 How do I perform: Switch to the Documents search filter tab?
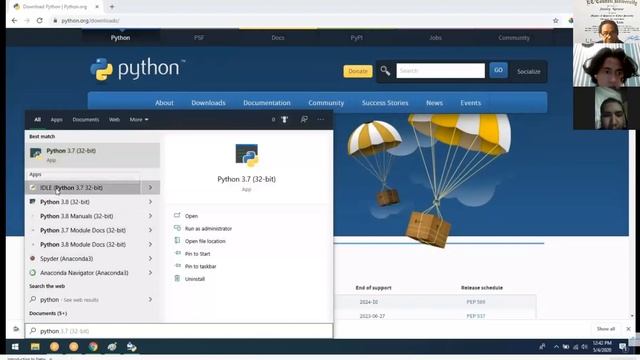click(86, 120)
